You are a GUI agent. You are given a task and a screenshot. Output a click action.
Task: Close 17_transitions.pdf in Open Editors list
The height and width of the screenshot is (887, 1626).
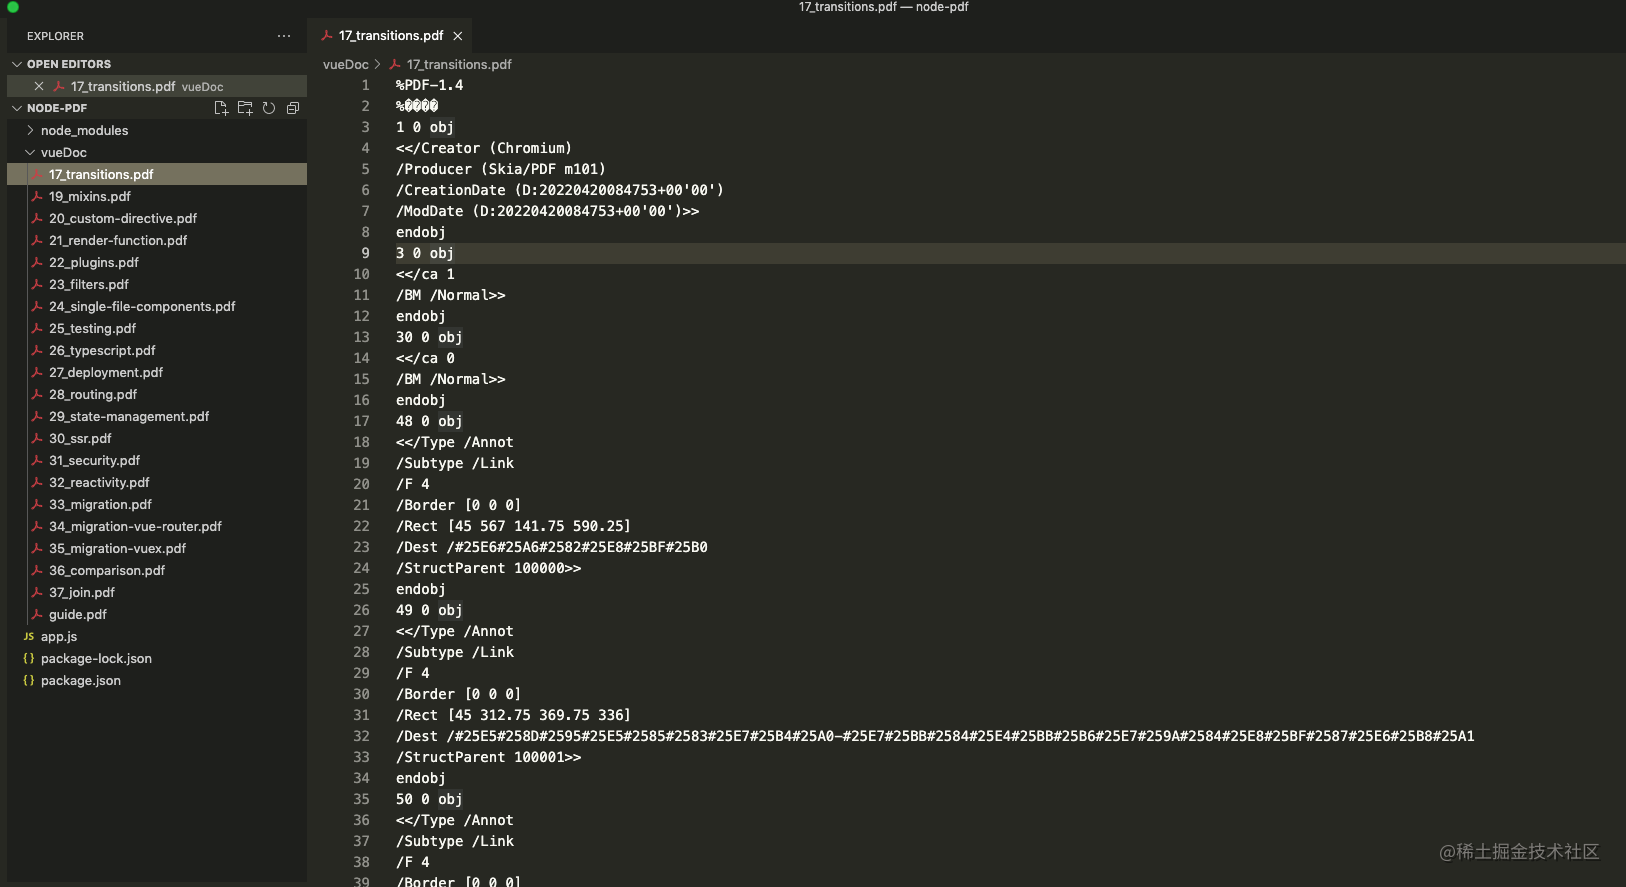(39, 87)
